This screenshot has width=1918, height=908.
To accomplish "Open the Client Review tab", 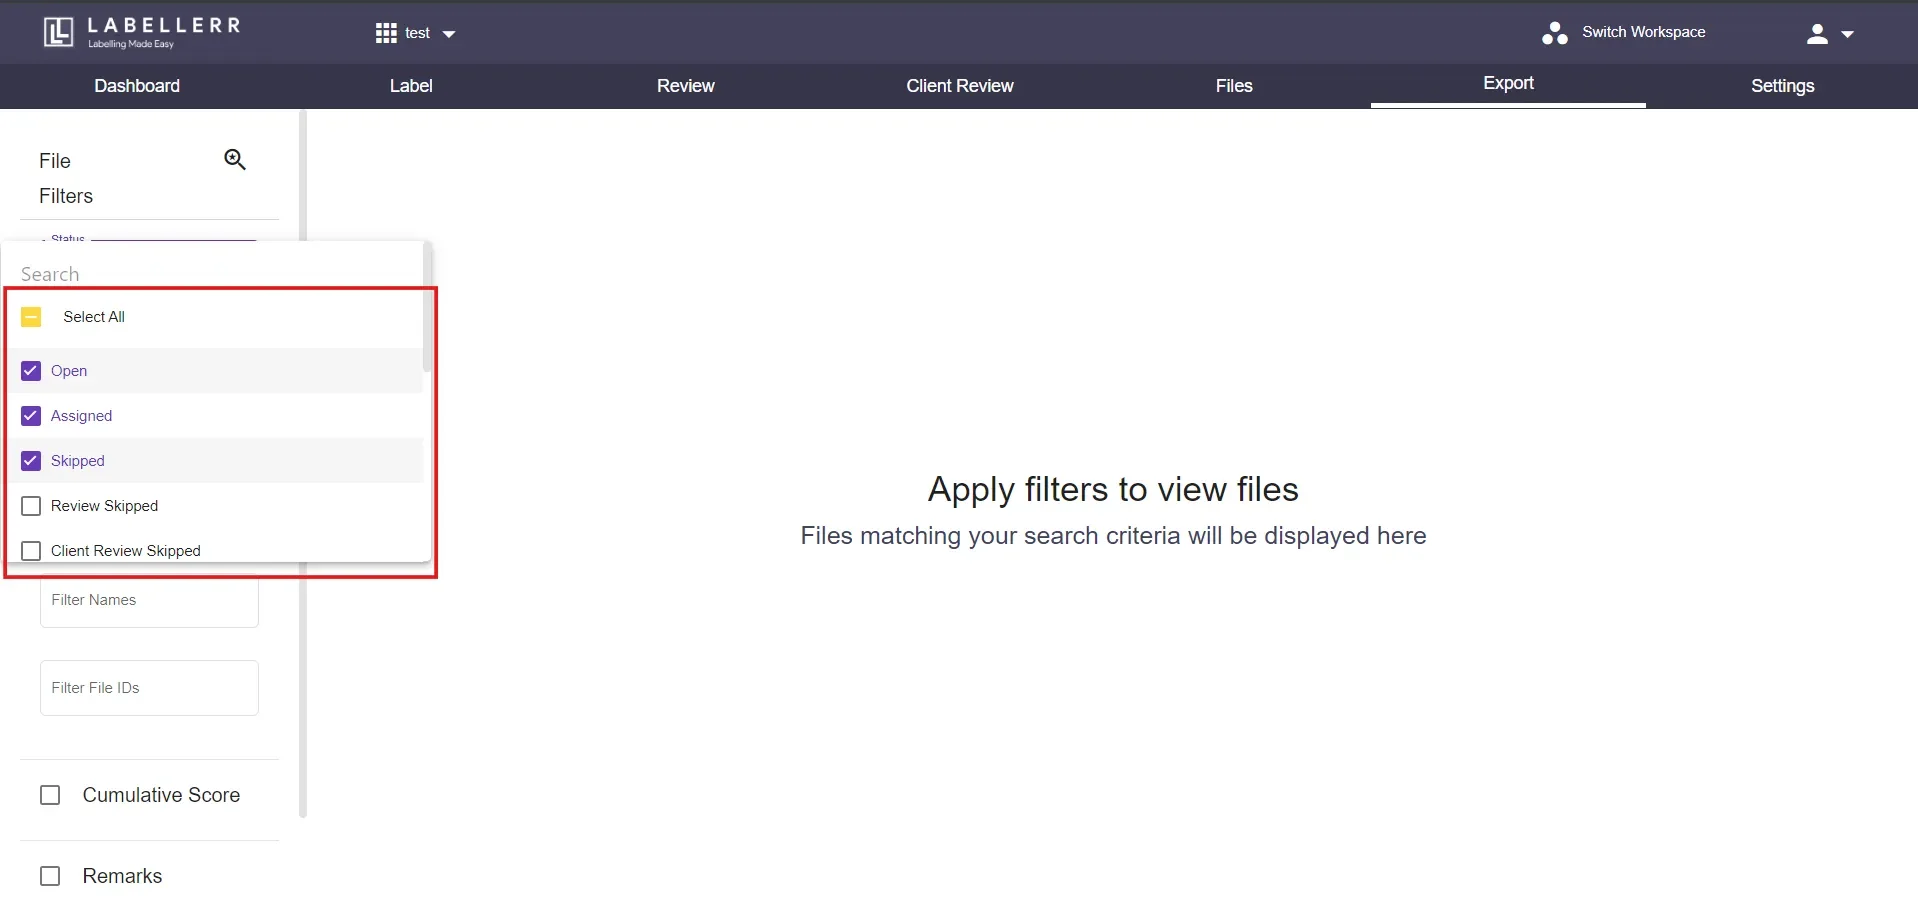I will (x=960, y=86).
